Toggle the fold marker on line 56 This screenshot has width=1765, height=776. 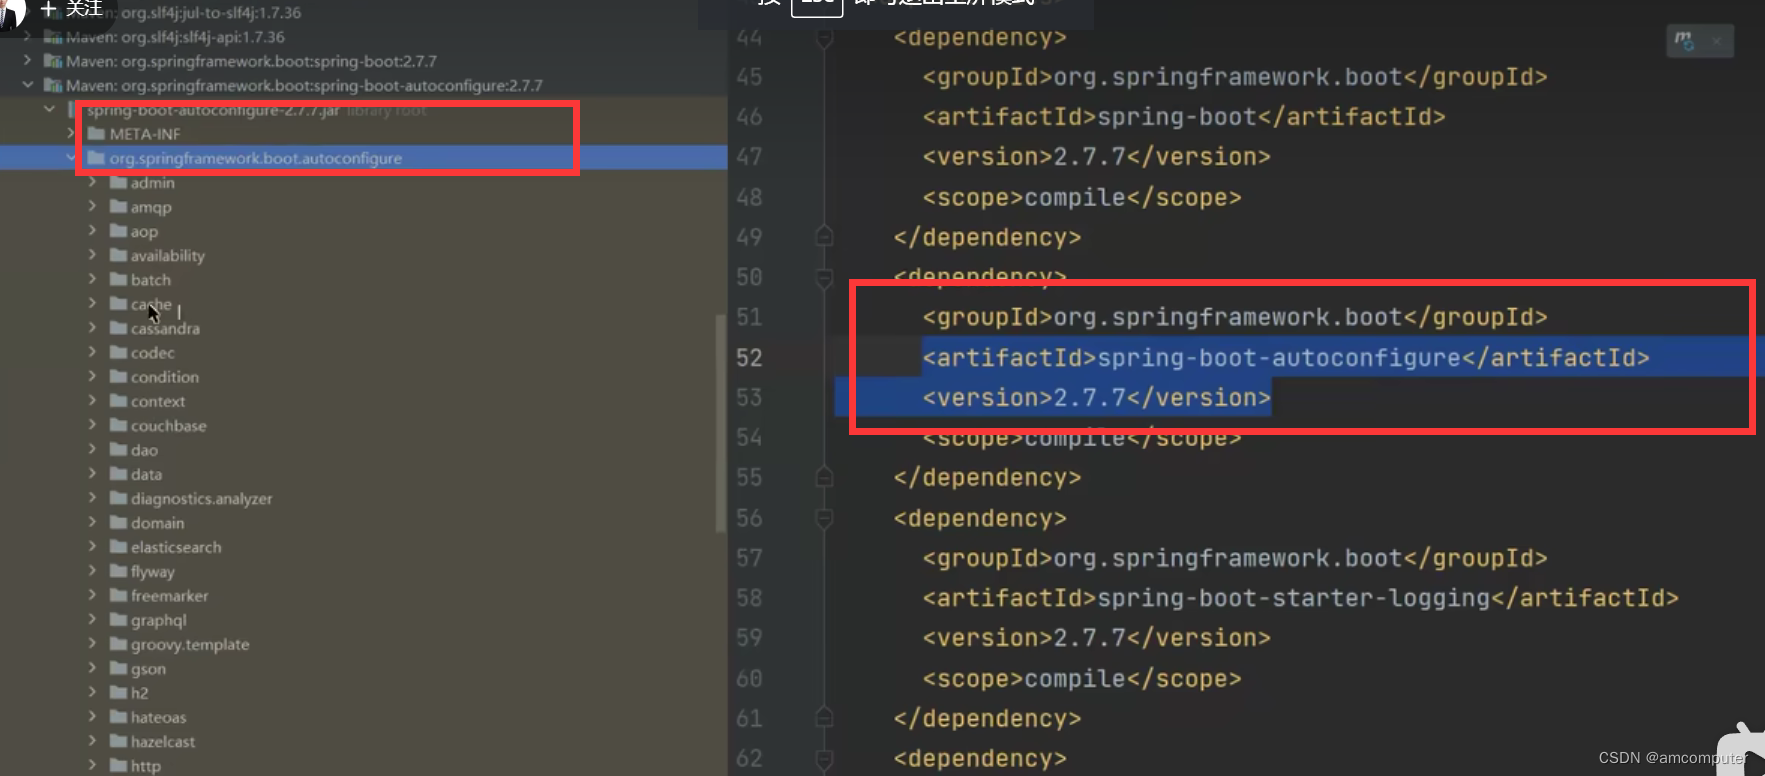click(824, 518)
